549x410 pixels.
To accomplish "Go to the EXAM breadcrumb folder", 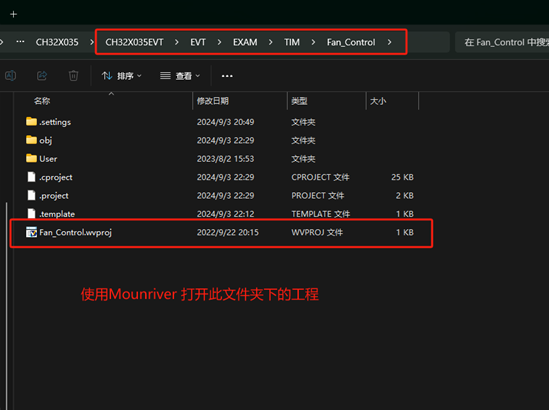I will coord(245,42).
